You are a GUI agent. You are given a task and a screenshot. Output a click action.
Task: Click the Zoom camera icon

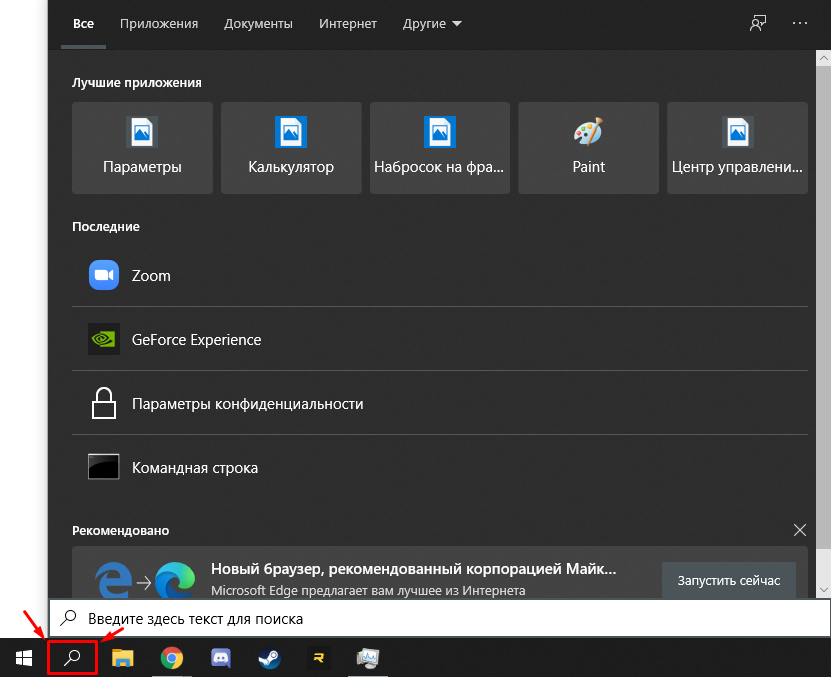(x=104, y=275)
